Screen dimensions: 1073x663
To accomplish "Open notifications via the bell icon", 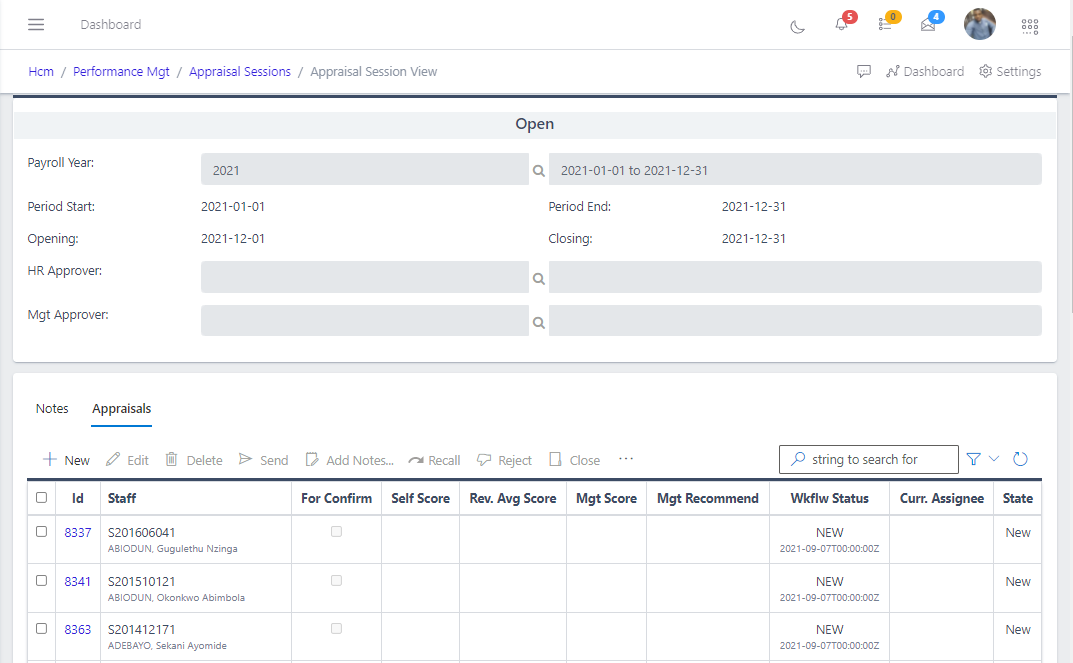I will 840,24.
